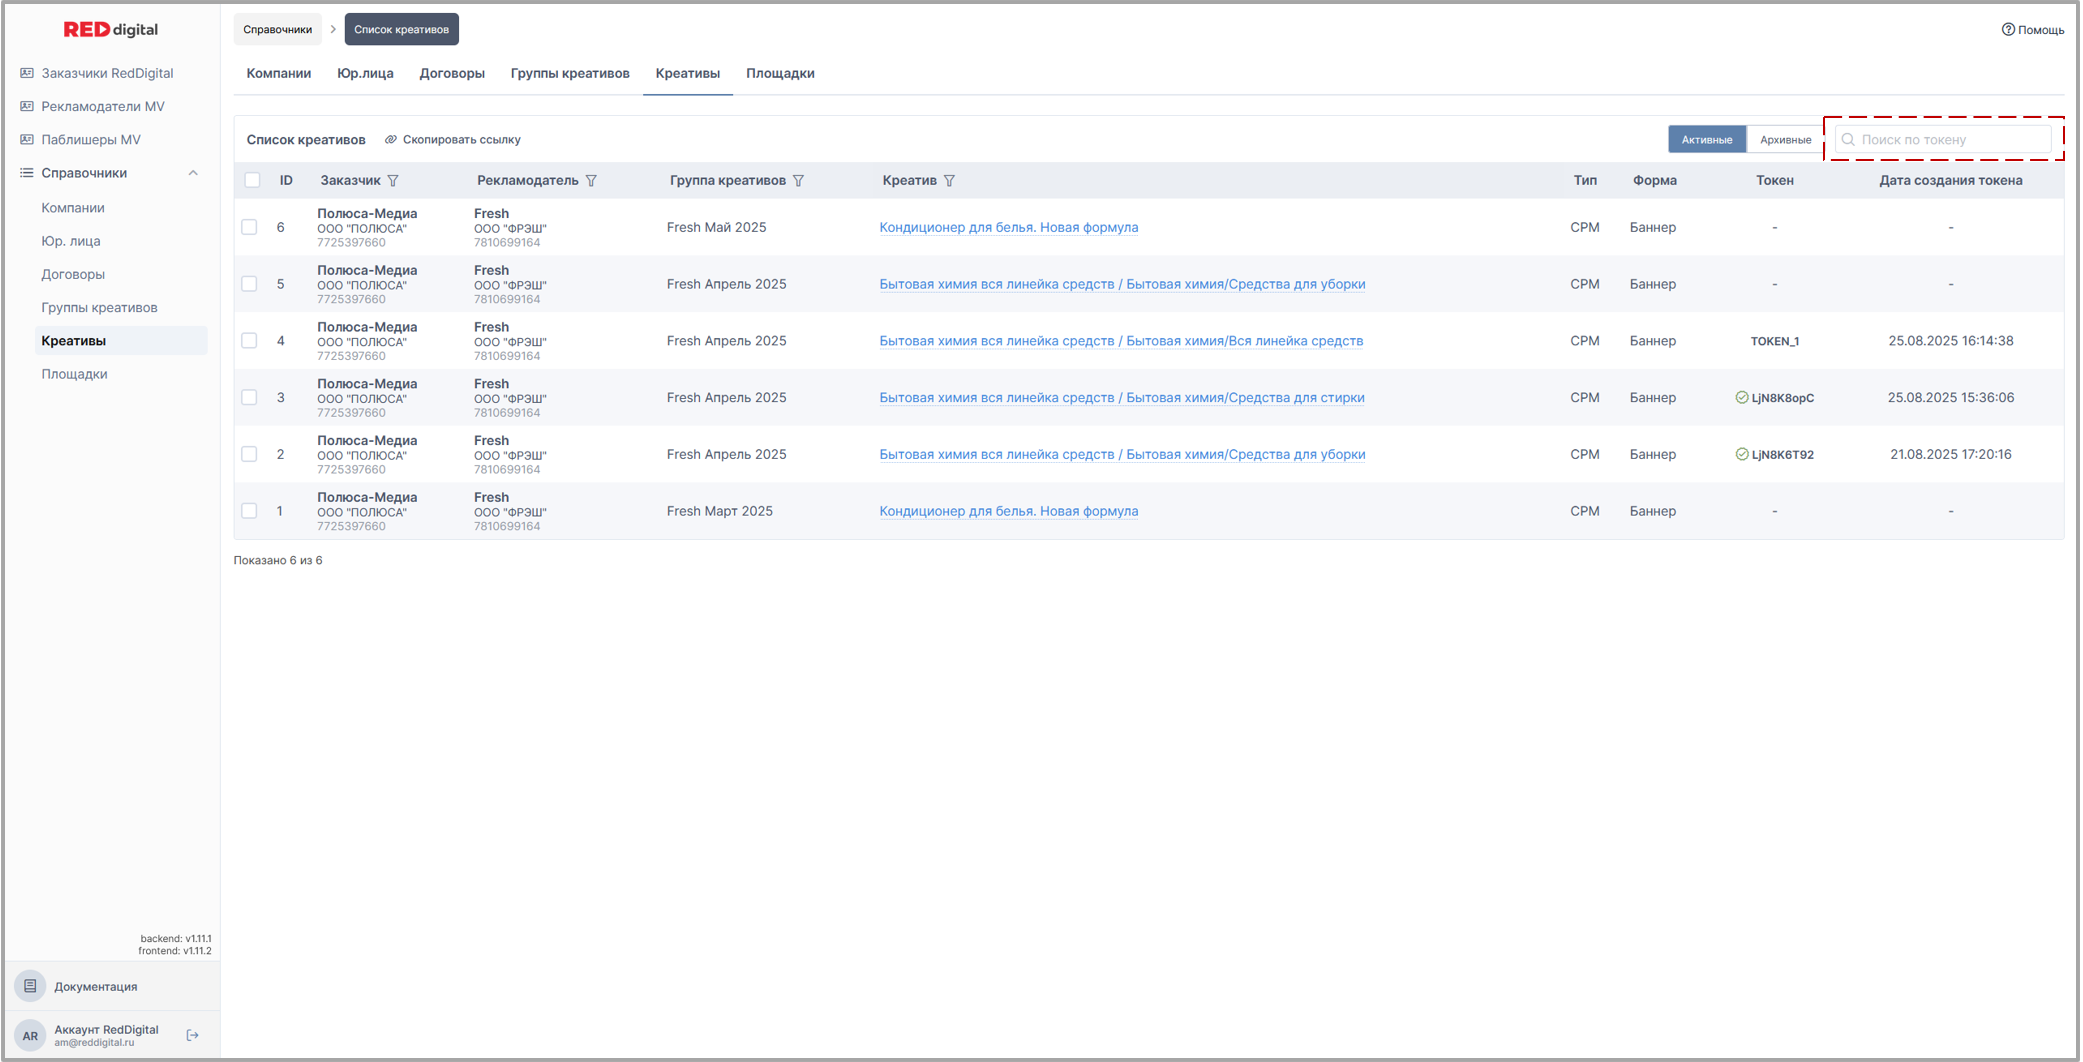Collapse the Справочники sidebar section
The image size is (2083, 1062).
pos(193,173)
